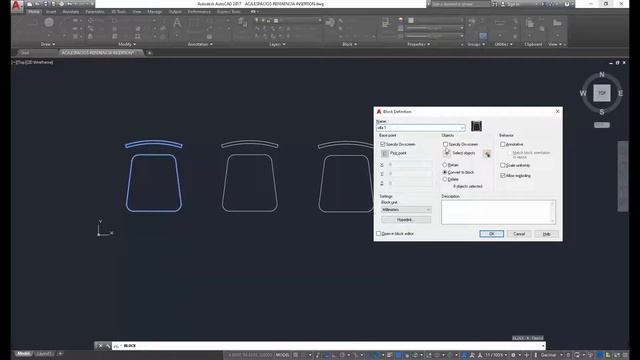Screen dimensions: 640x360
Task: Enable Scale uniformly checkbox
Action: point(503,165)
